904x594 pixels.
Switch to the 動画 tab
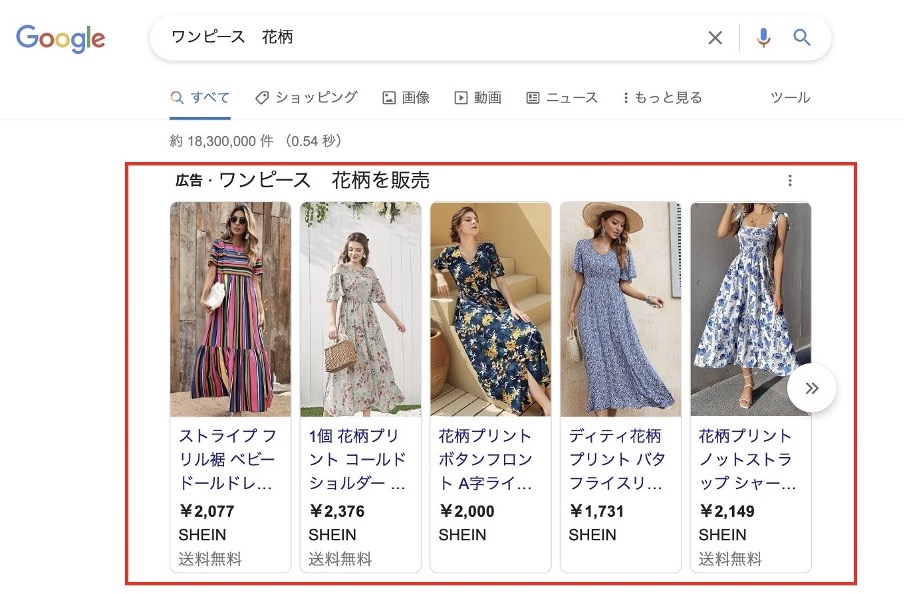478,97
